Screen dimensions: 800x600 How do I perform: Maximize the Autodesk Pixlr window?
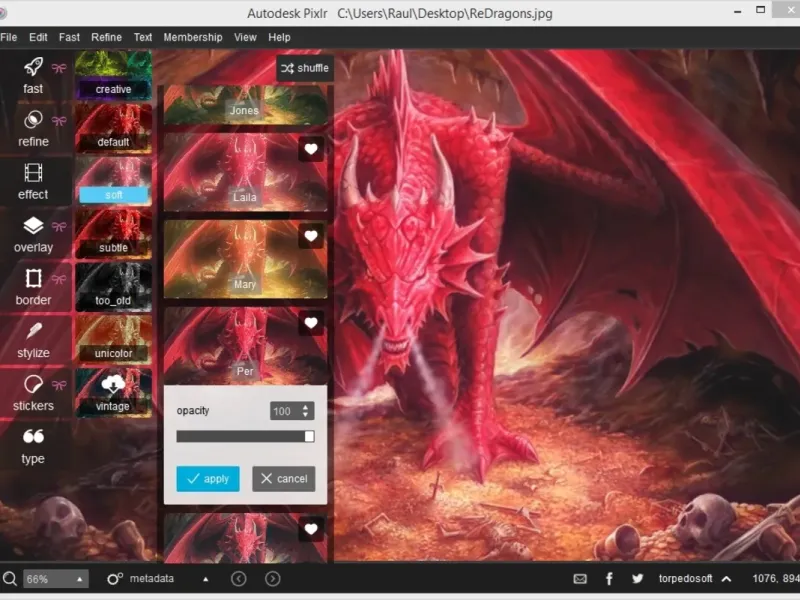761,10
